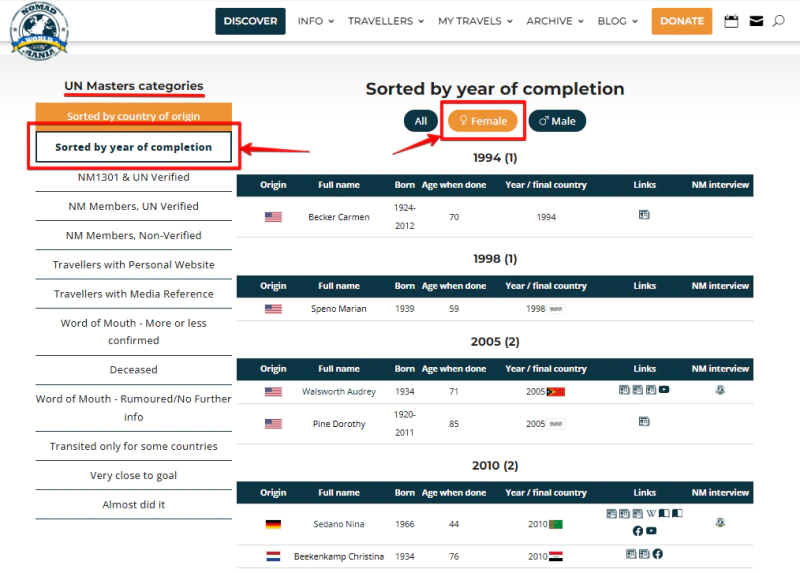Select Sorted by country of origin category
Screen dimensions: 800x573
coord(133,116)
